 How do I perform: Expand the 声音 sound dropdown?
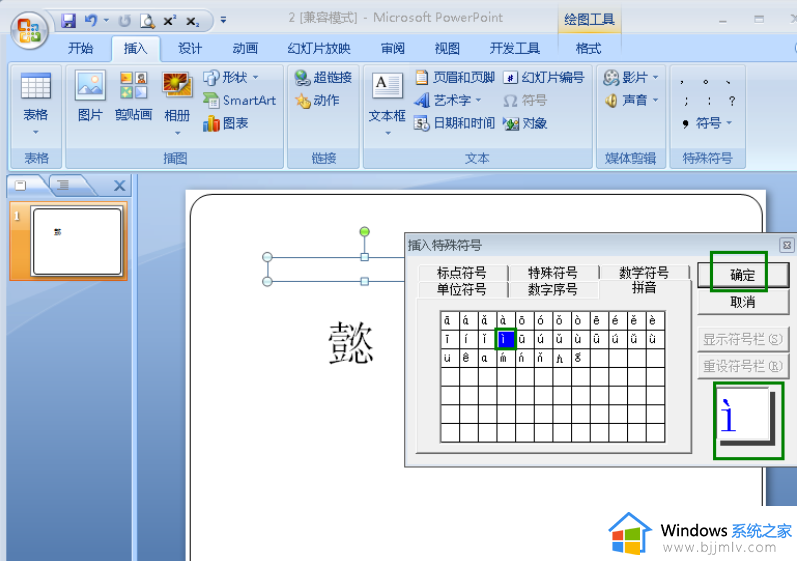(x=655, y=100)
